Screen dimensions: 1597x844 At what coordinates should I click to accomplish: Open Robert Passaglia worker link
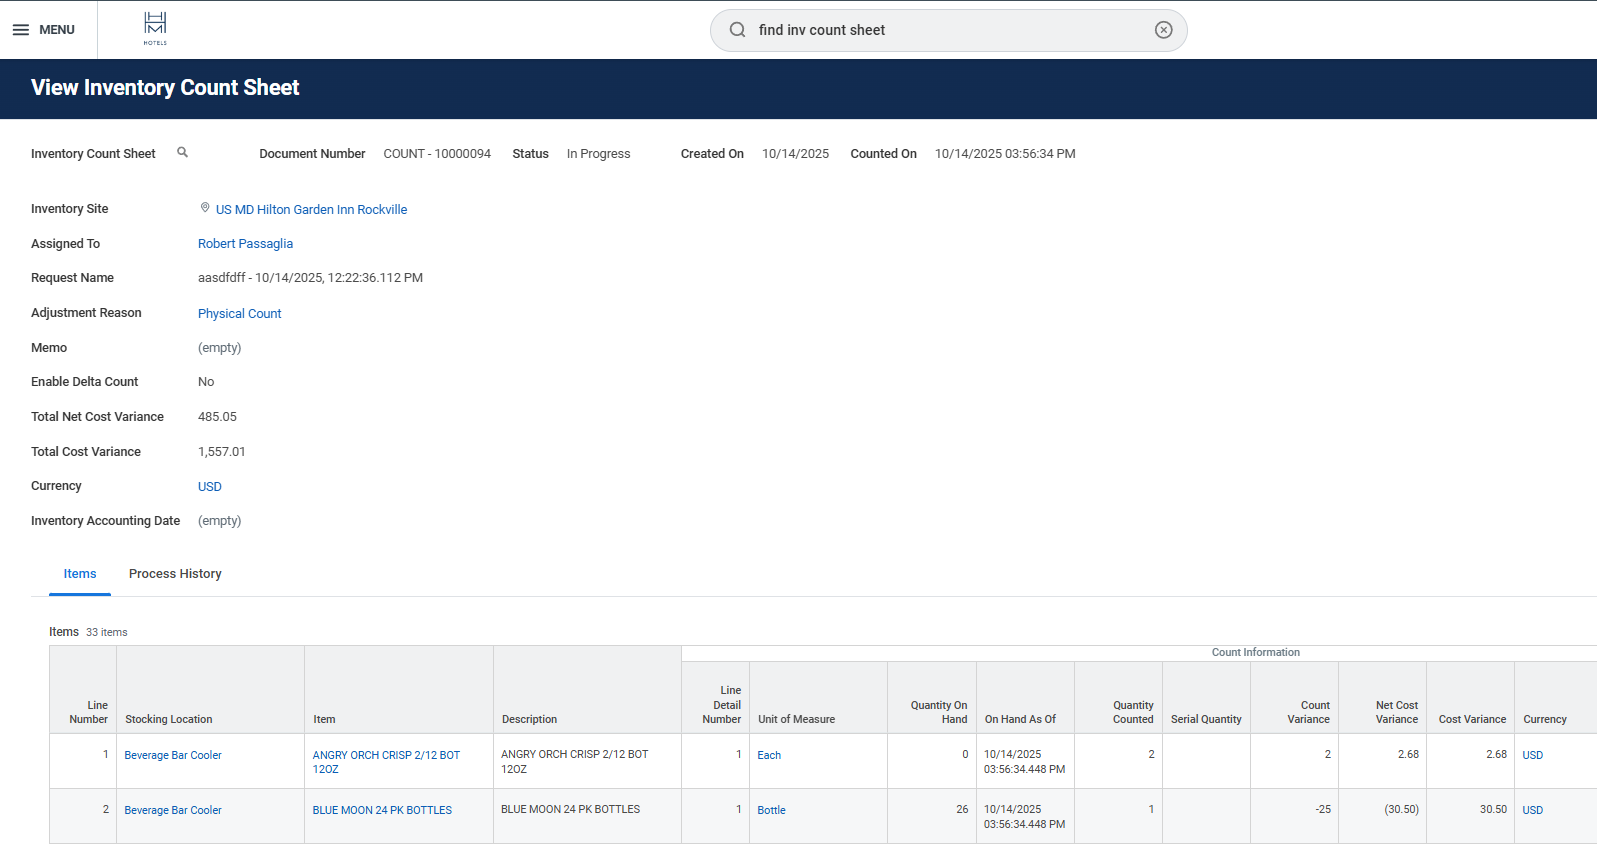245,244
